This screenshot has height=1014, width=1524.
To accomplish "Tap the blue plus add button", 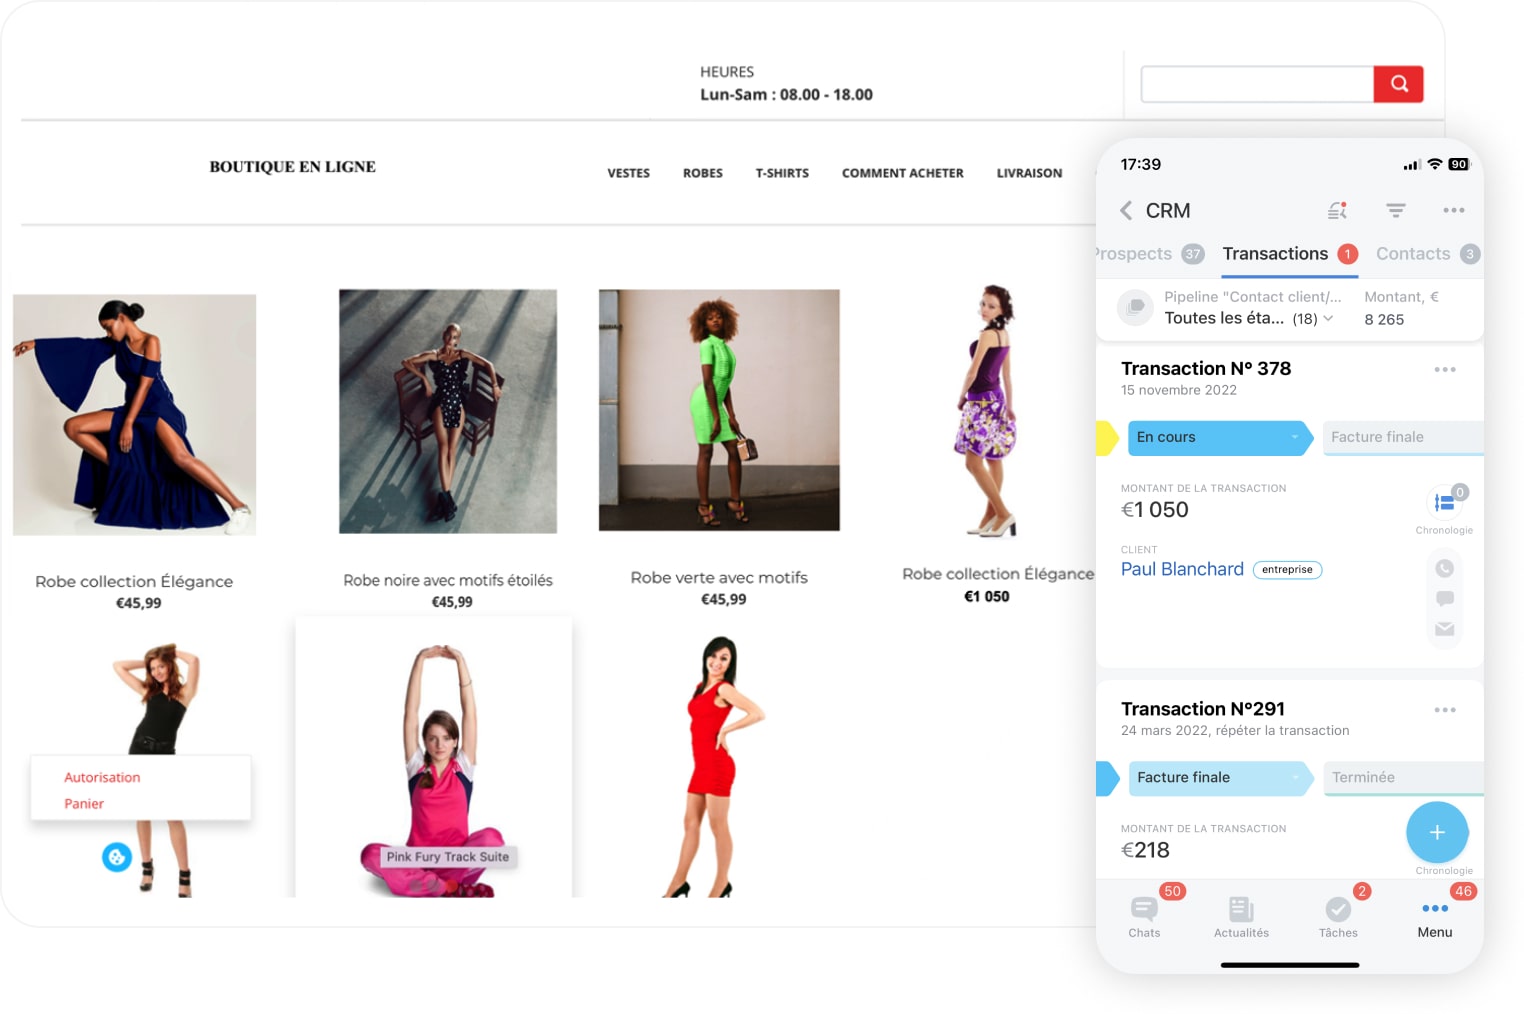I will (1436, 832).
